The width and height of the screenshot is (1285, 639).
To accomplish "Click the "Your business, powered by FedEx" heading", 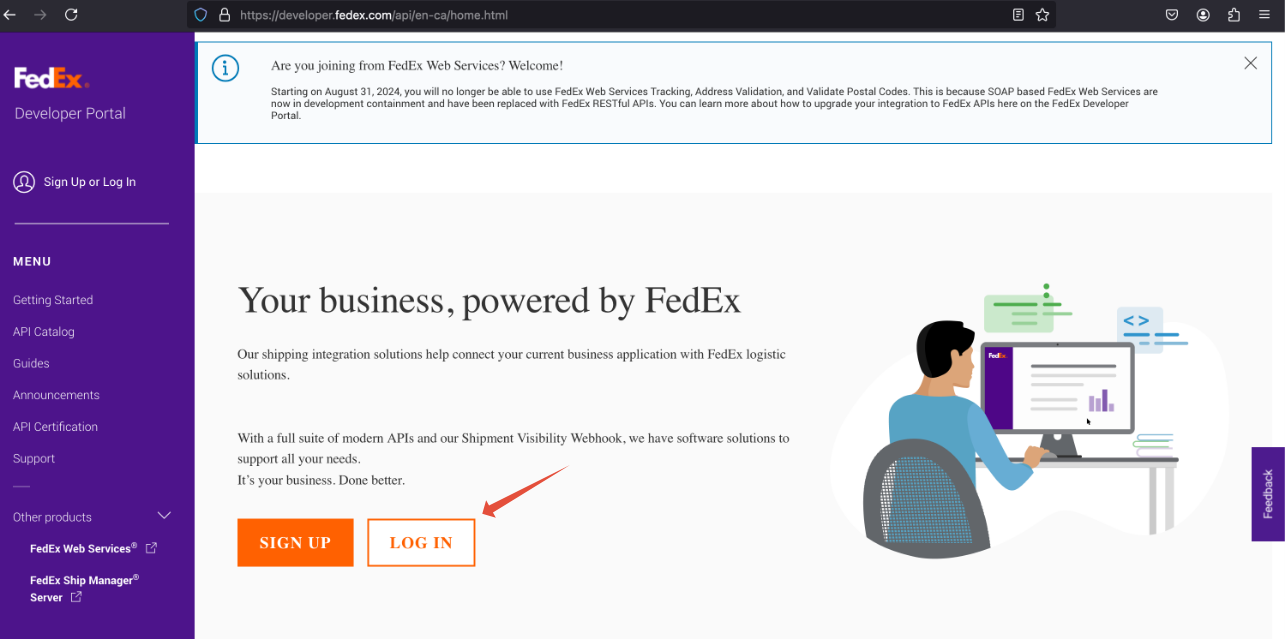I will [489, 300].
